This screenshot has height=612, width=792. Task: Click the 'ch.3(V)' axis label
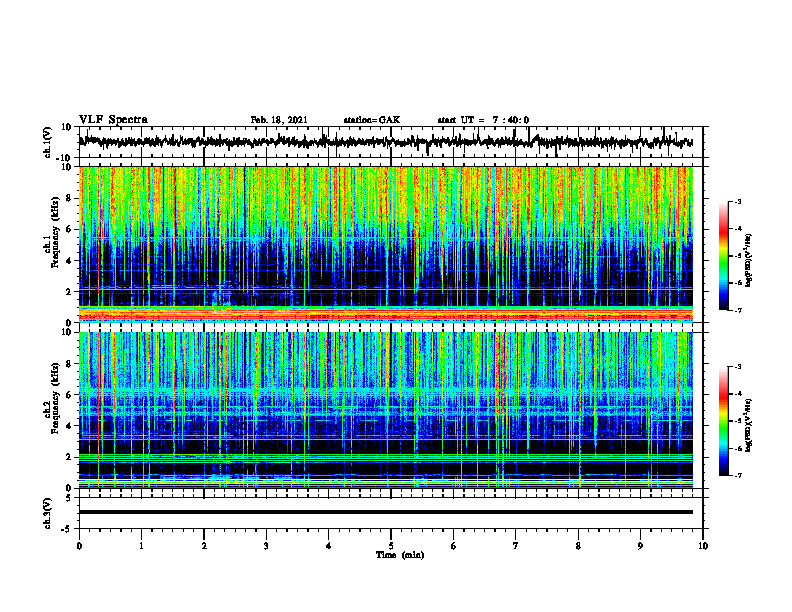[x=48, y=513]
